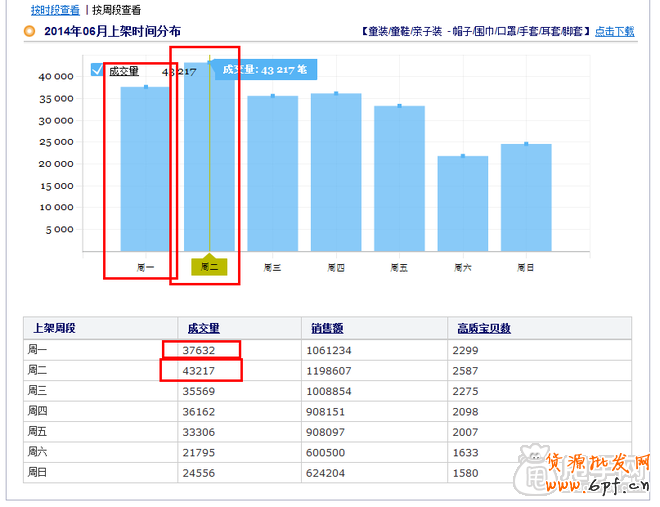Click the 成交量: 43 217 笔 tooltip
The height and width of the screenshot is (507, 660).
[266, 70]
